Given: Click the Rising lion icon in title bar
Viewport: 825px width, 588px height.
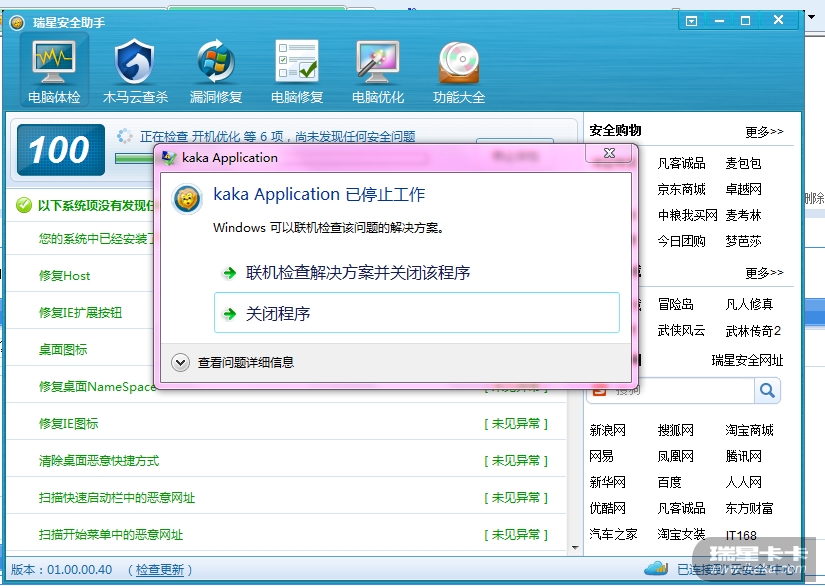Looking at the screenshot, I should coord(17,23).
